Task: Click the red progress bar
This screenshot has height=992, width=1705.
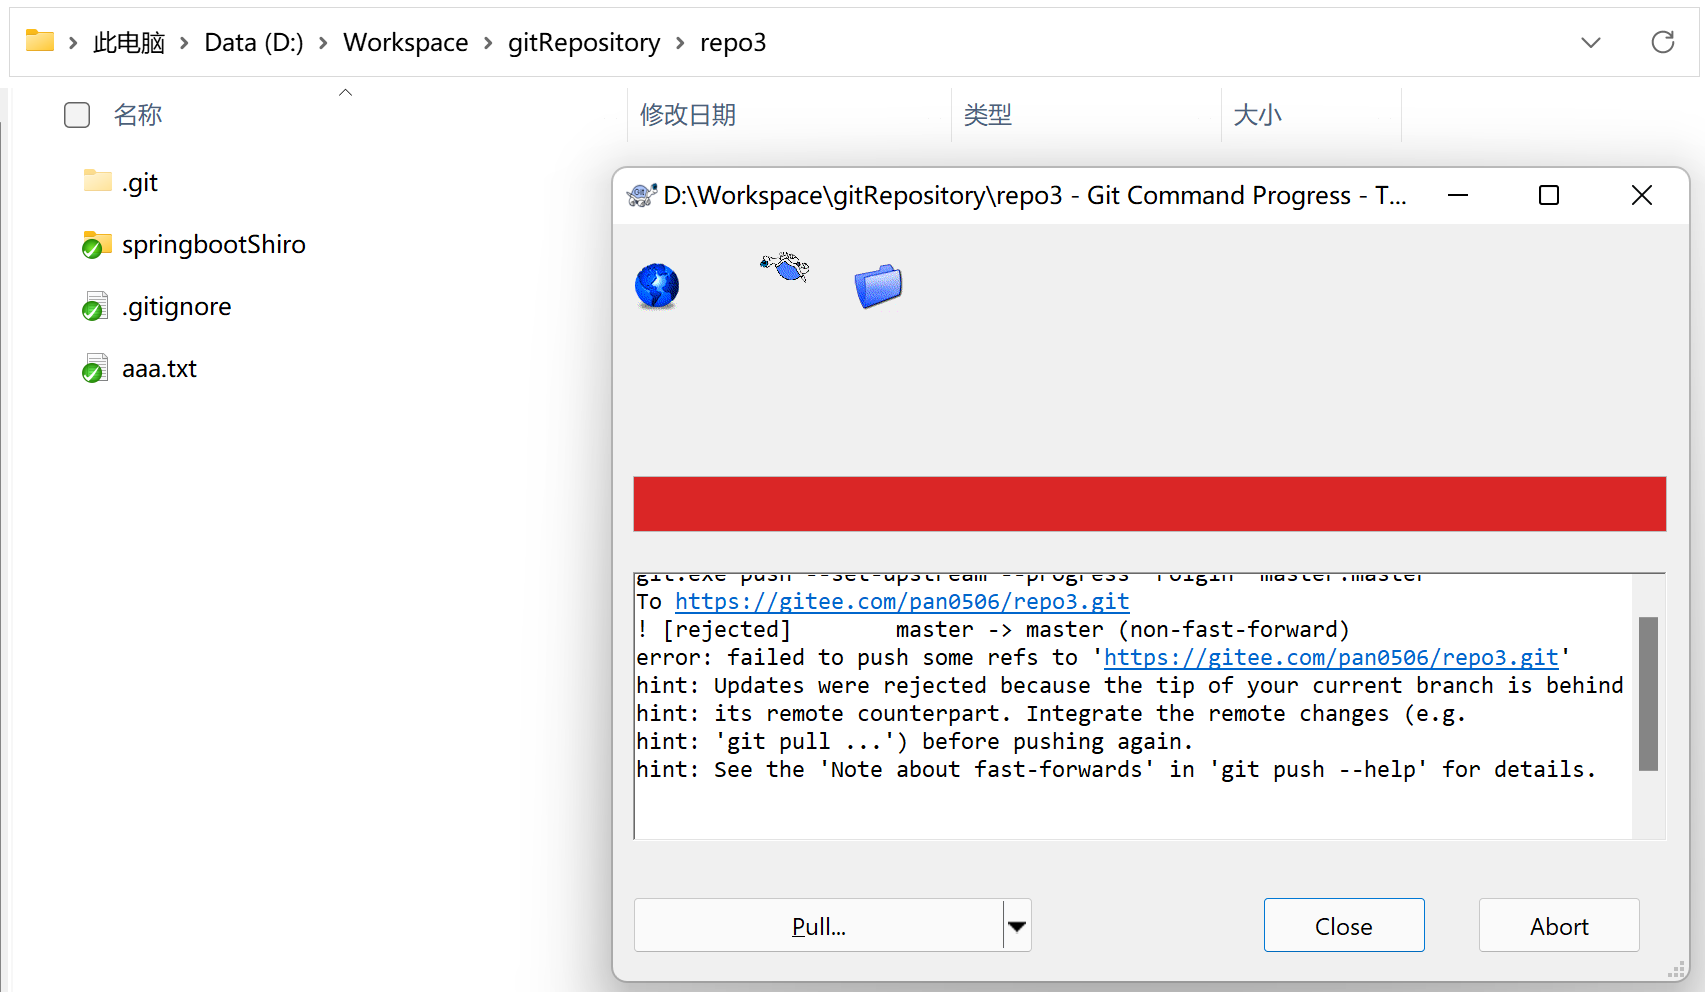Action: pyautogui.click(x=1149, y=504)
